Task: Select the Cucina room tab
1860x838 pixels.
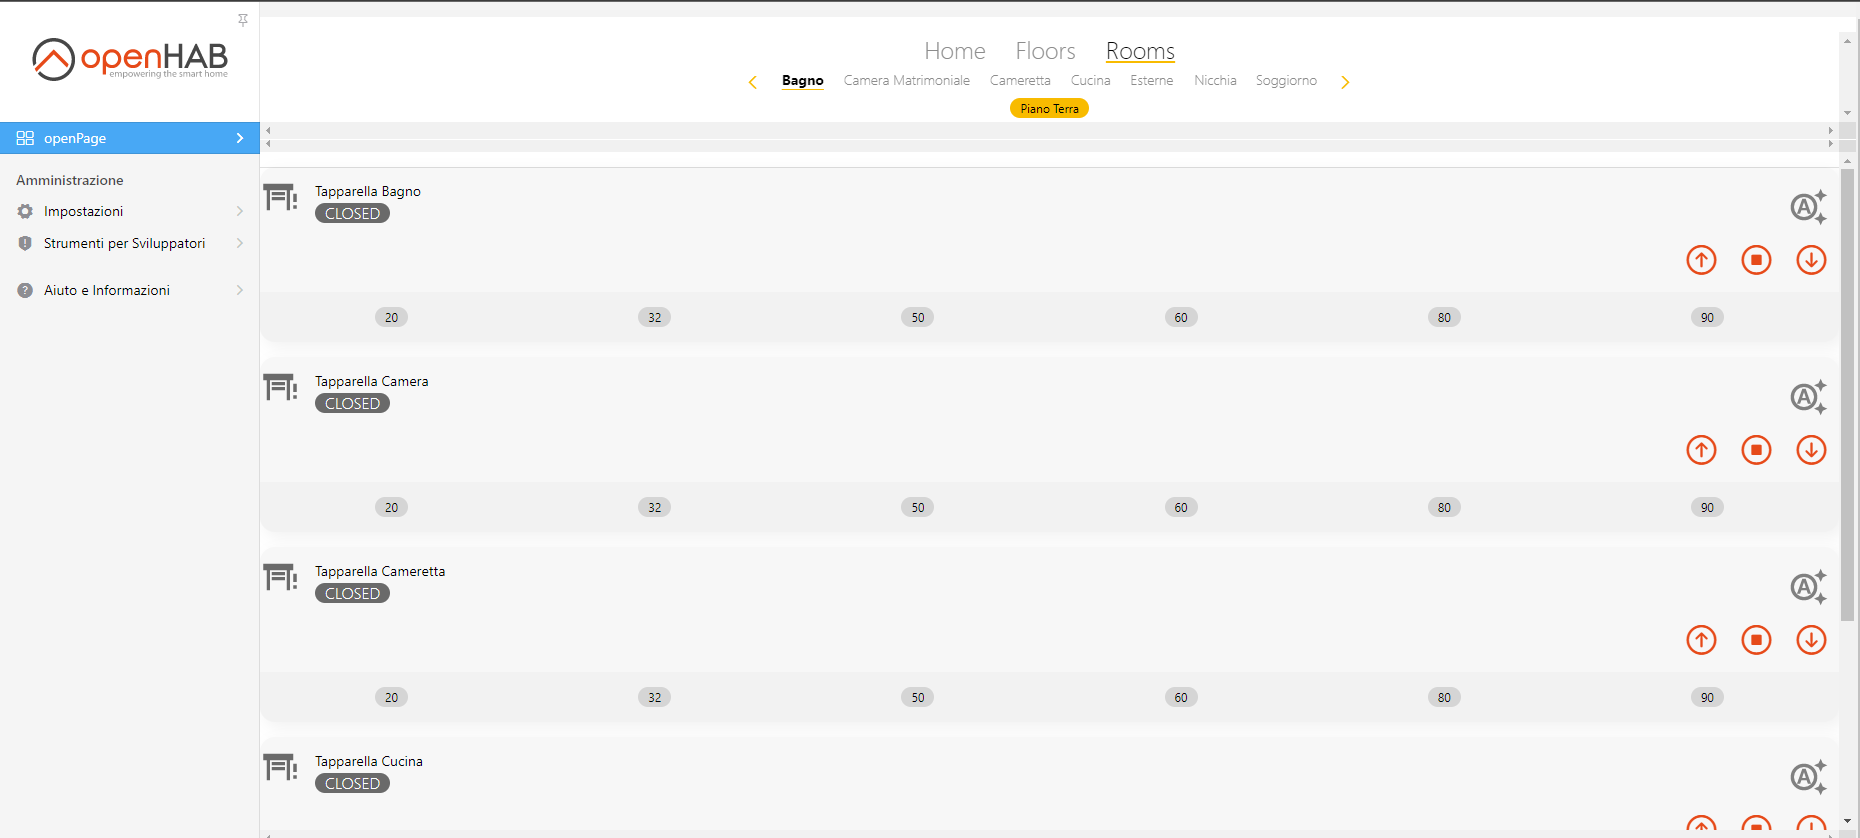Action: tap(1090, 81)
